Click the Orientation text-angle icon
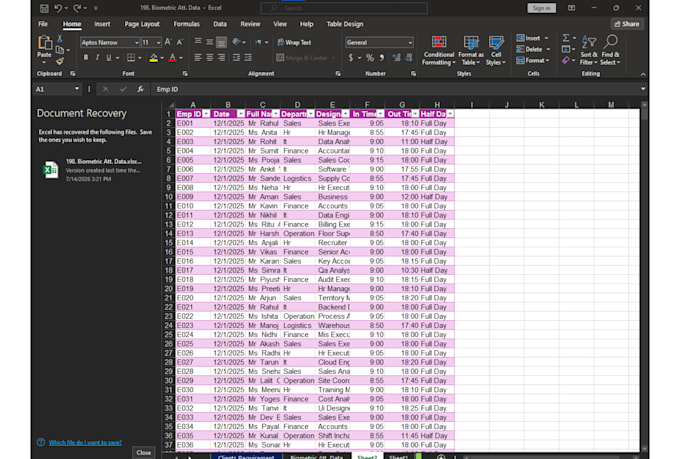The image size is (680, 459). (x=236, y=42)
